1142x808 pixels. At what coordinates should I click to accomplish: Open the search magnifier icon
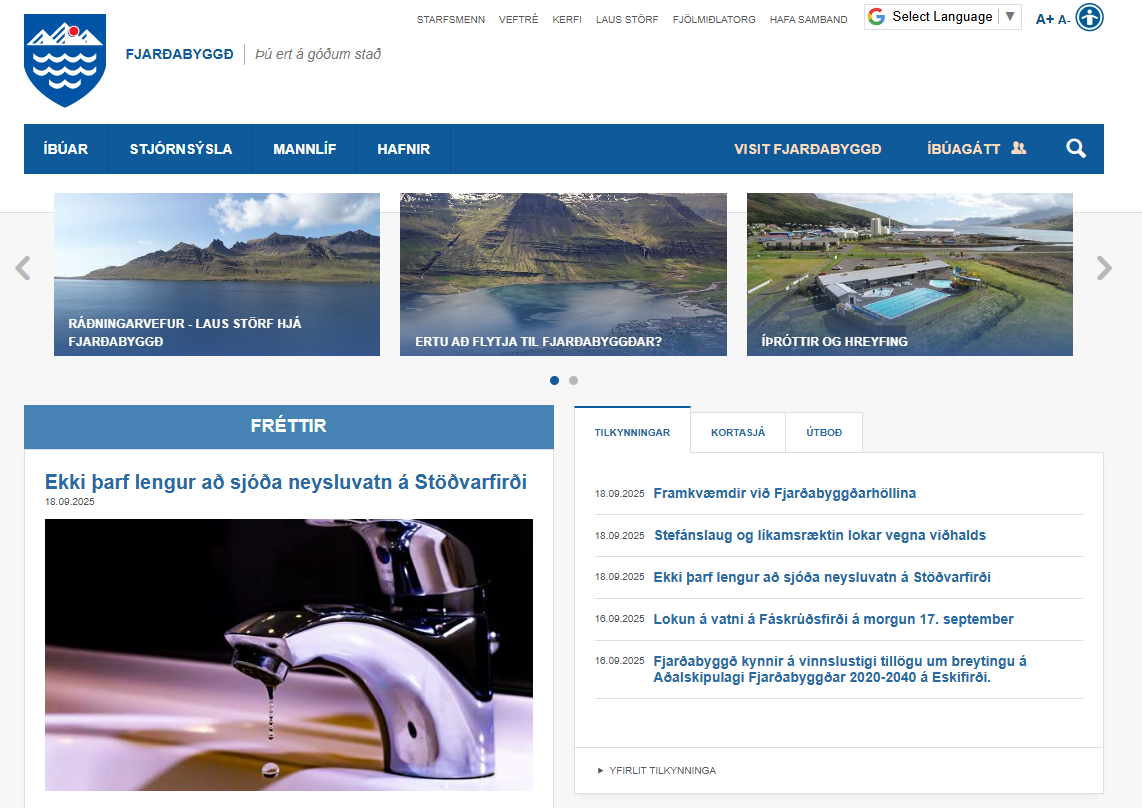[x=1076, y=149]
